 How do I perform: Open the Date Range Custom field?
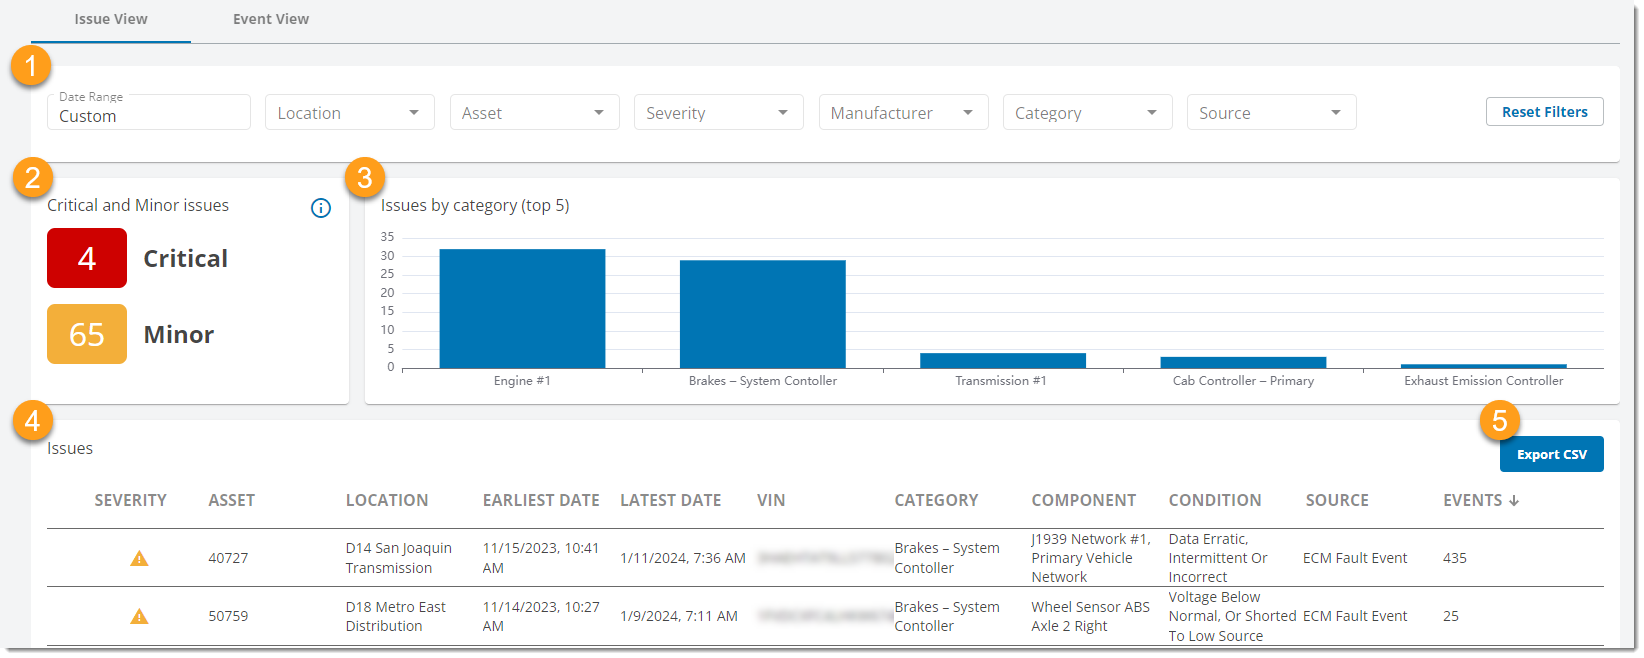tap(149, 112)
